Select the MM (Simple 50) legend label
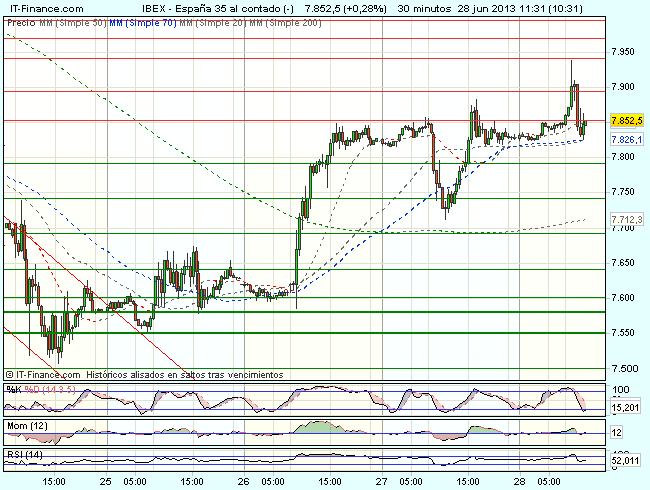Viewport: 650px width, 490px height. [x=73, y=23]
